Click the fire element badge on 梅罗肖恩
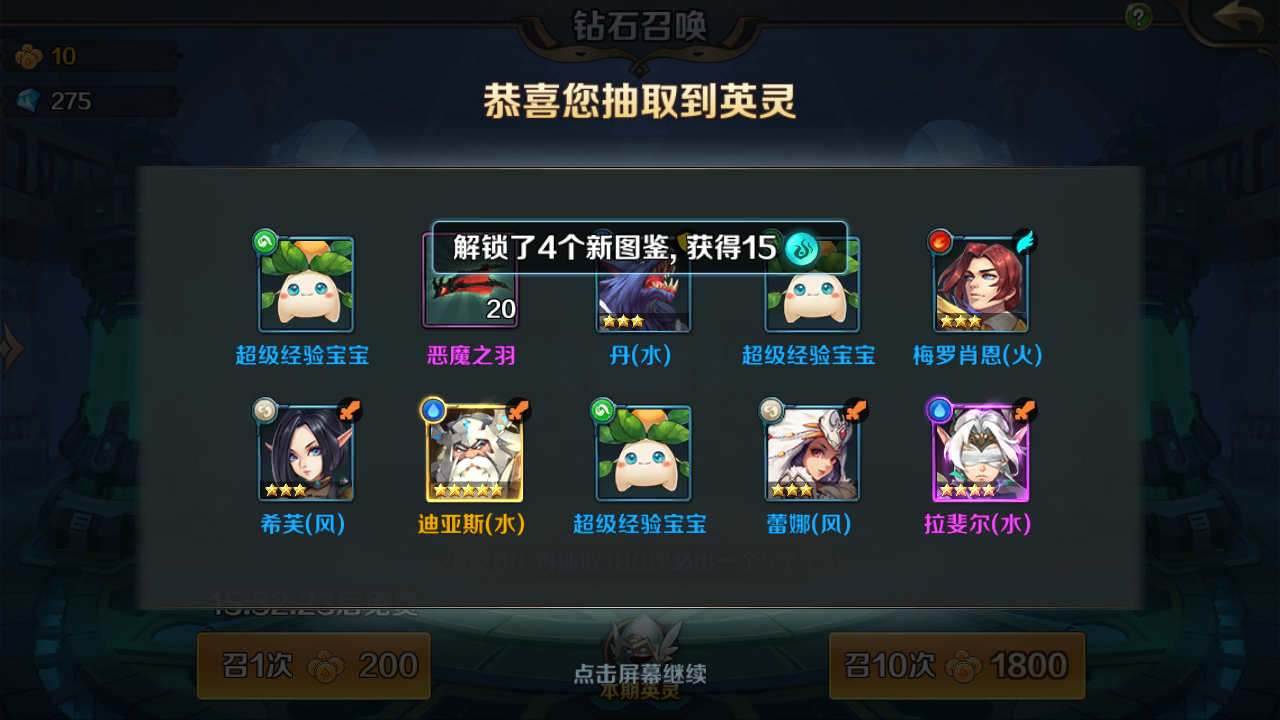 (940, 241)
